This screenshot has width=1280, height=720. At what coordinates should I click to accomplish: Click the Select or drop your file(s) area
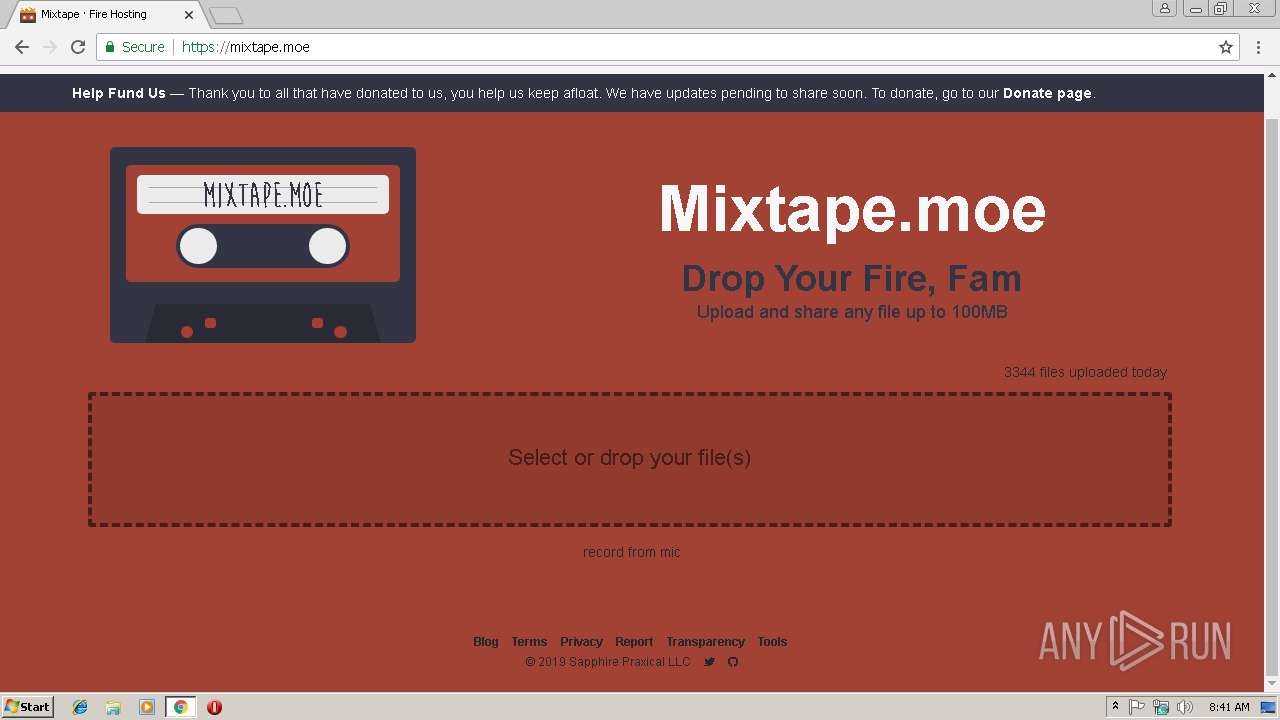(630, 459)
